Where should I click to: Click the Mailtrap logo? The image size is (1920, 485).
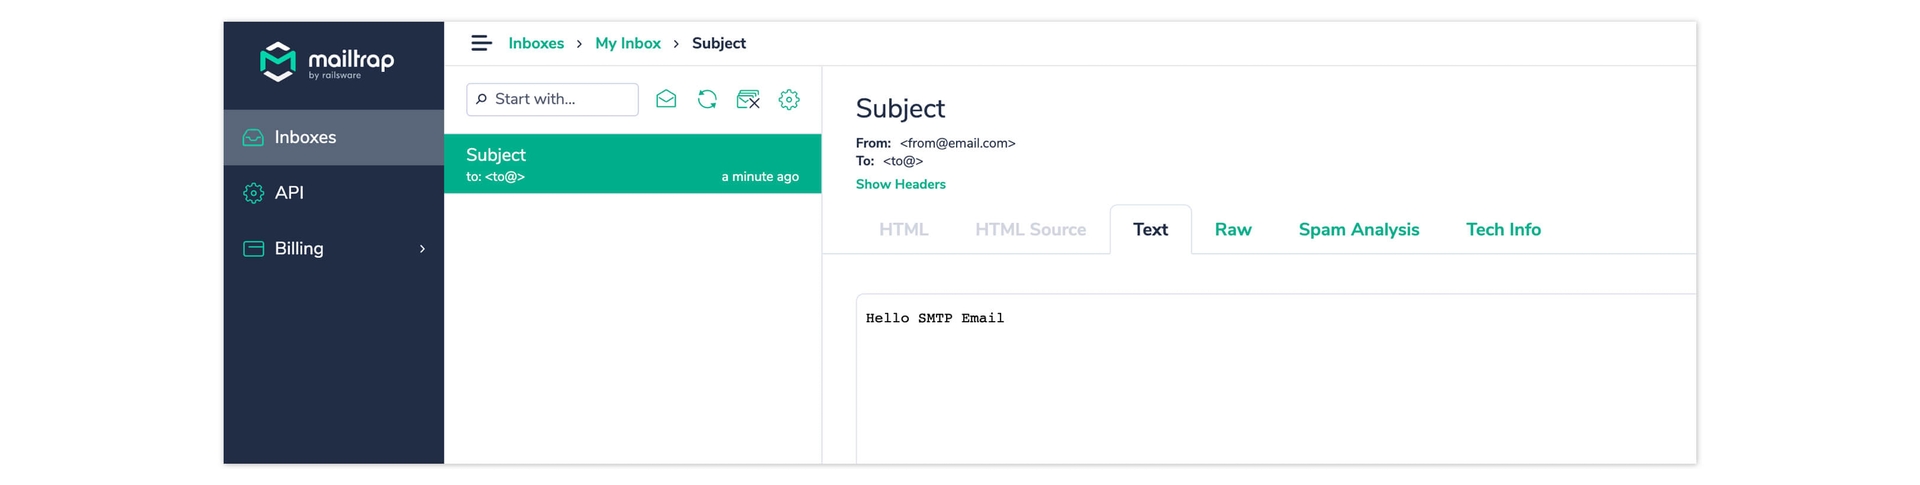point(327,62)
